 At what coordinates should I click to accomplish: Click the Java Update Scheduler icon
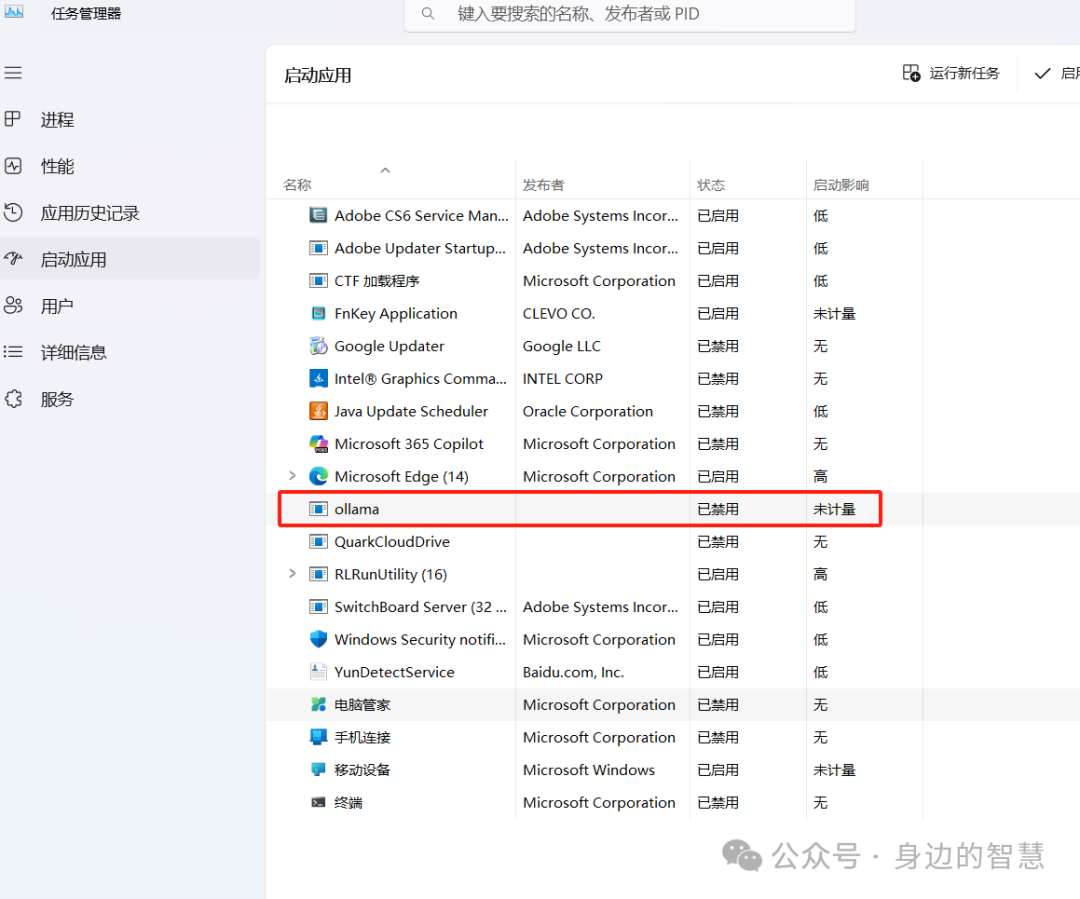tap(318, 411)
